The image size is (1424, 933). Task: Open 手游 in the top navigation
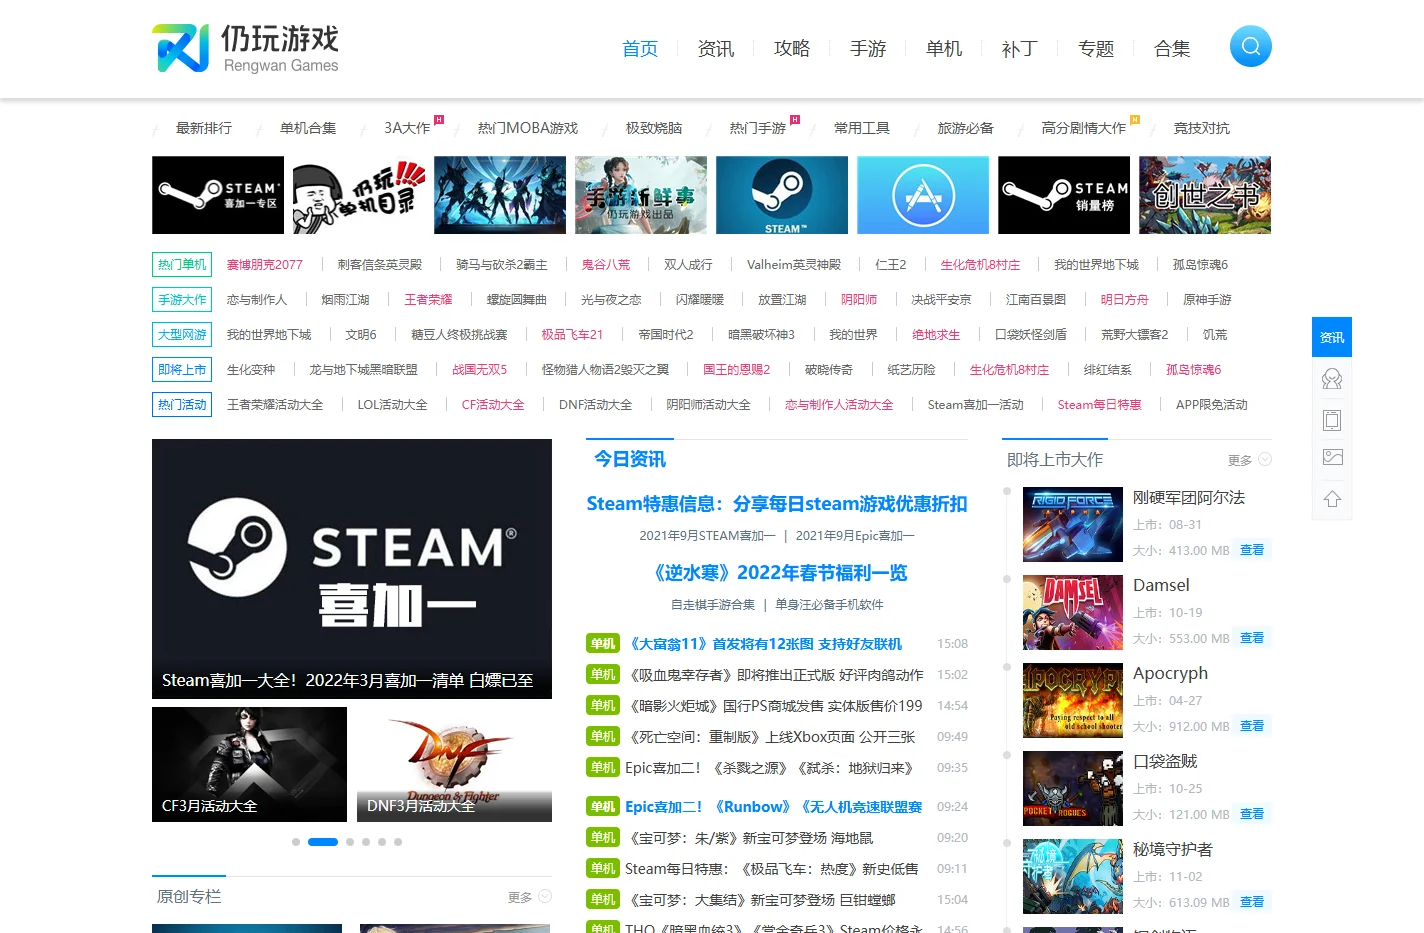[868, 48]
